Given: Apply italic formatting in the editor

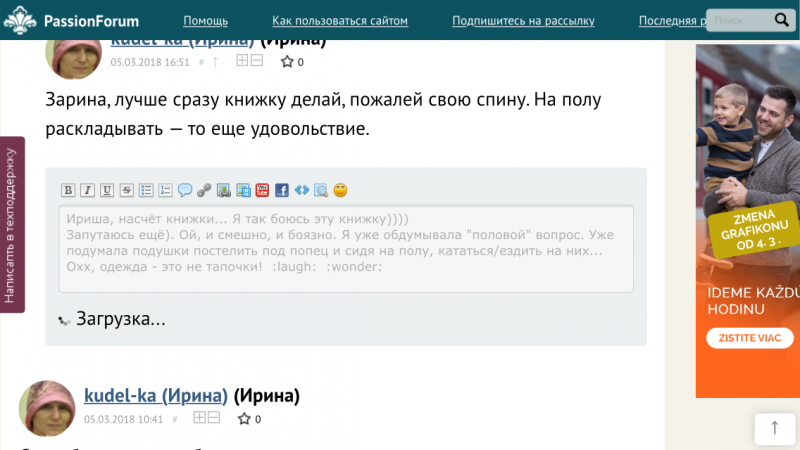Looking at the screenshot, I should coord(87,190).
